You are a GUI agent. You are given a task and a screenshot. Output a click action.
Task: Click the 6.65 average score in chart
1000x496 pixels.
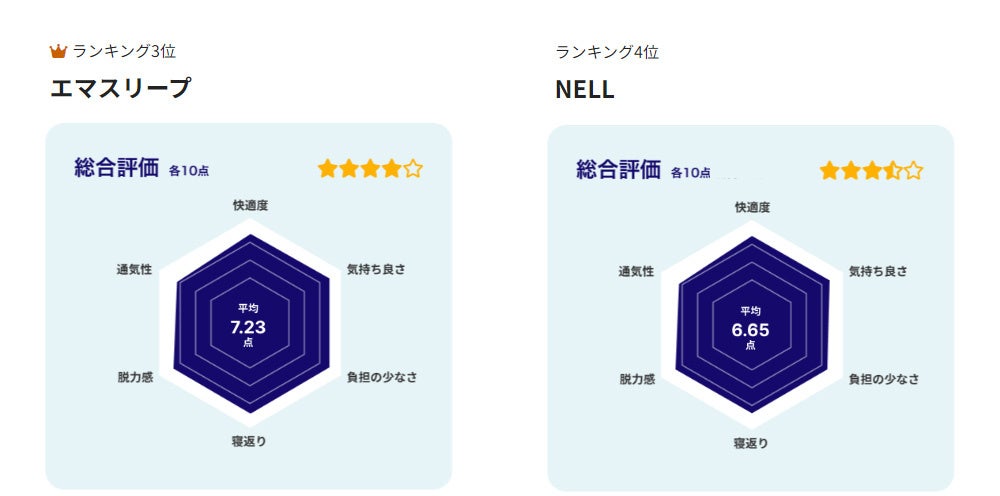pyautogui.click(x=750, y=328)
